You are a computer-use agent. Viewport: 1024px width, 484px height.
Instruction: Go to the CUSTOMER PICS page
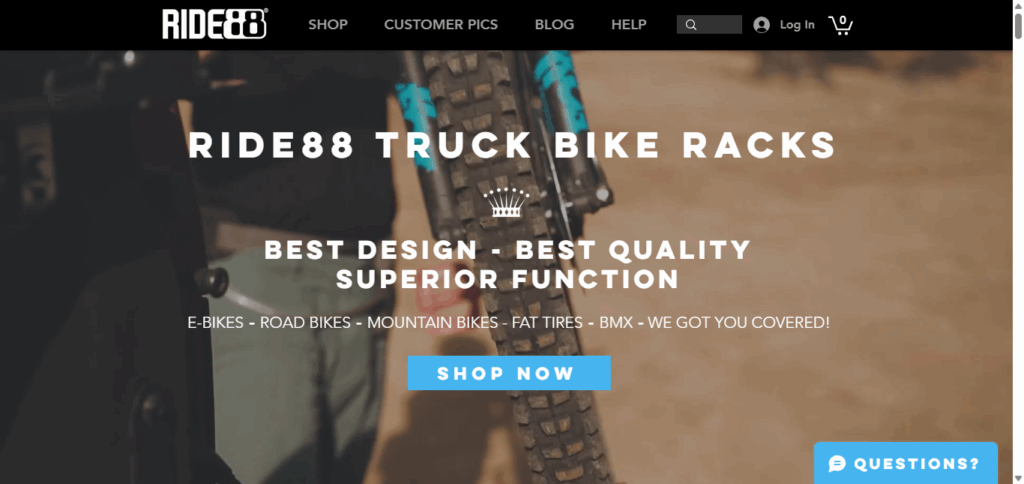point(441,25)
